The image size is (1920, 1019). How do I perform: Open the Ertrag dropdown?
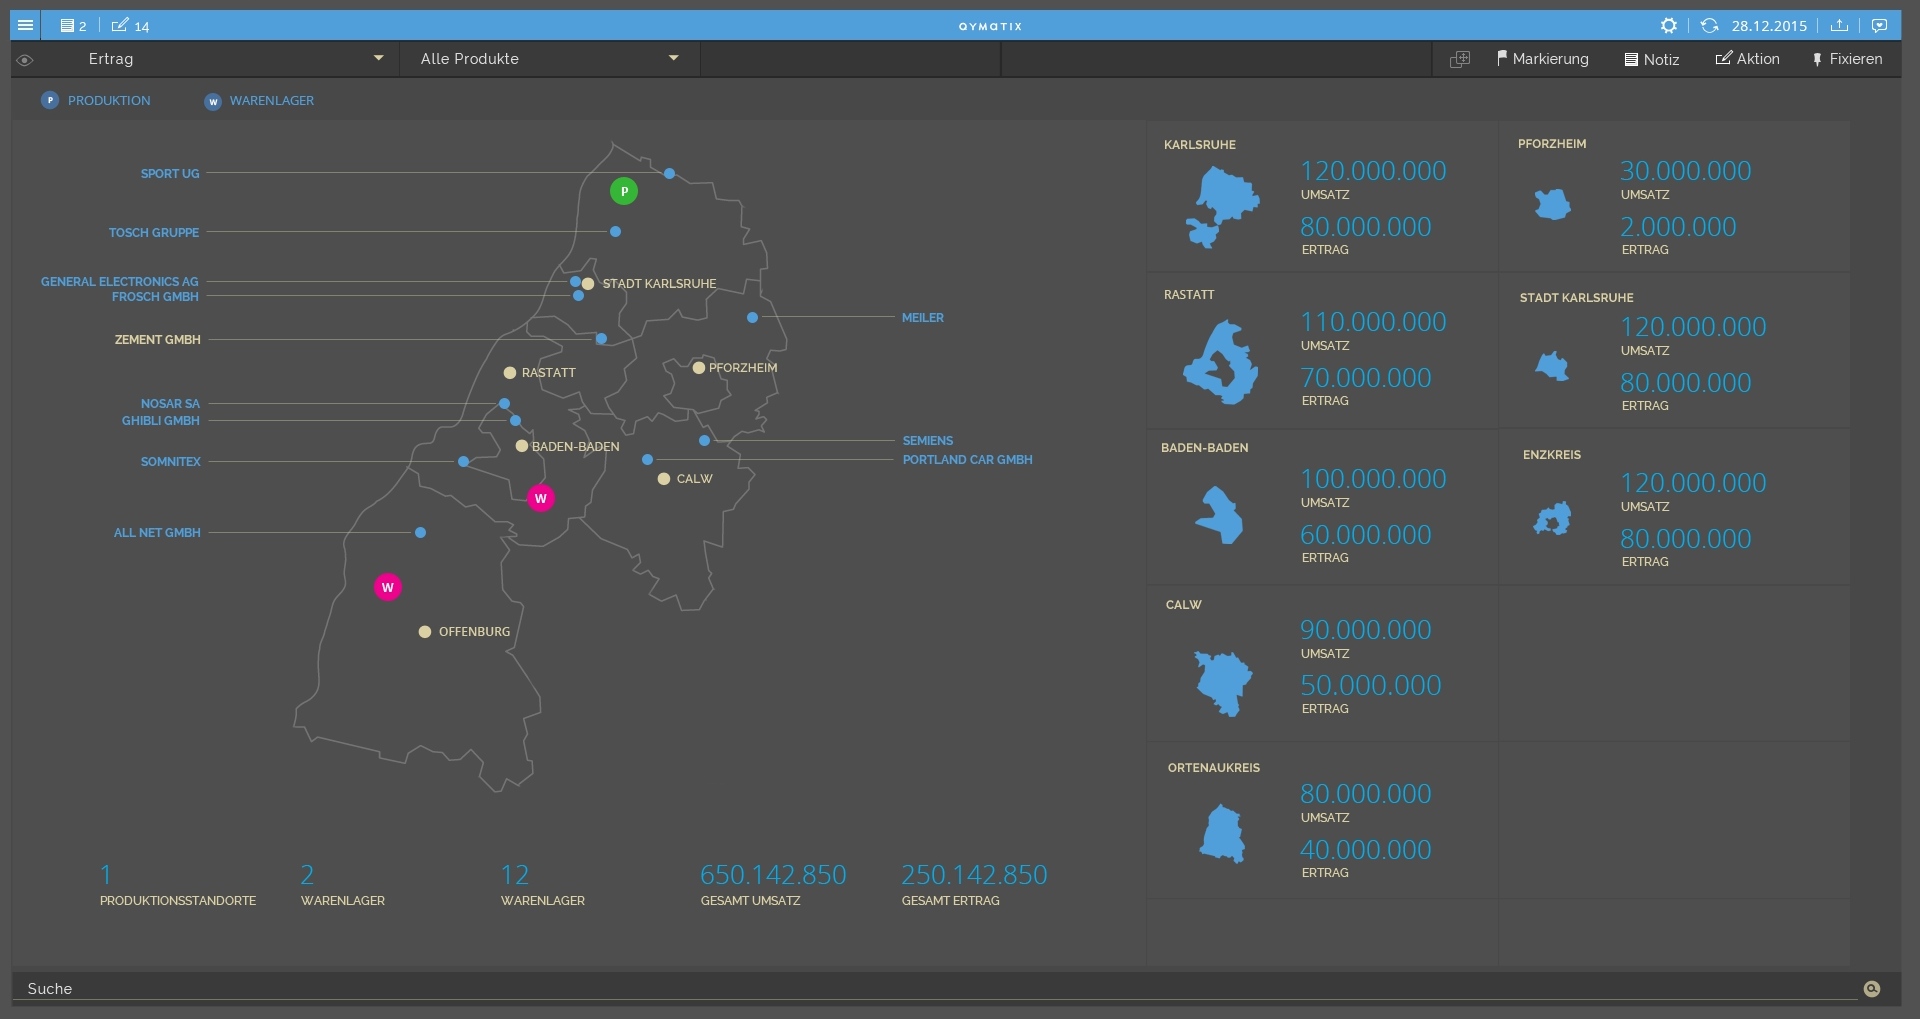coord(236,59)
